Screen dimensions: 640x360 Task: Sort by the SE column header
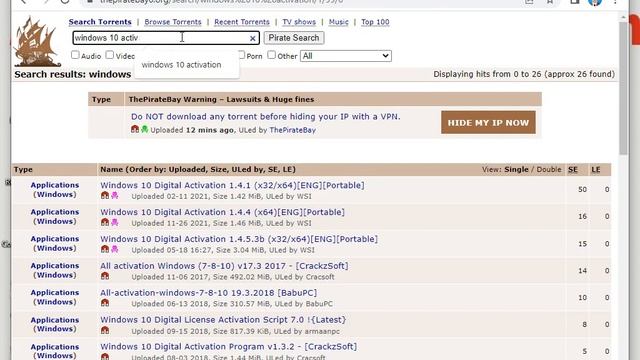[573, 169]
